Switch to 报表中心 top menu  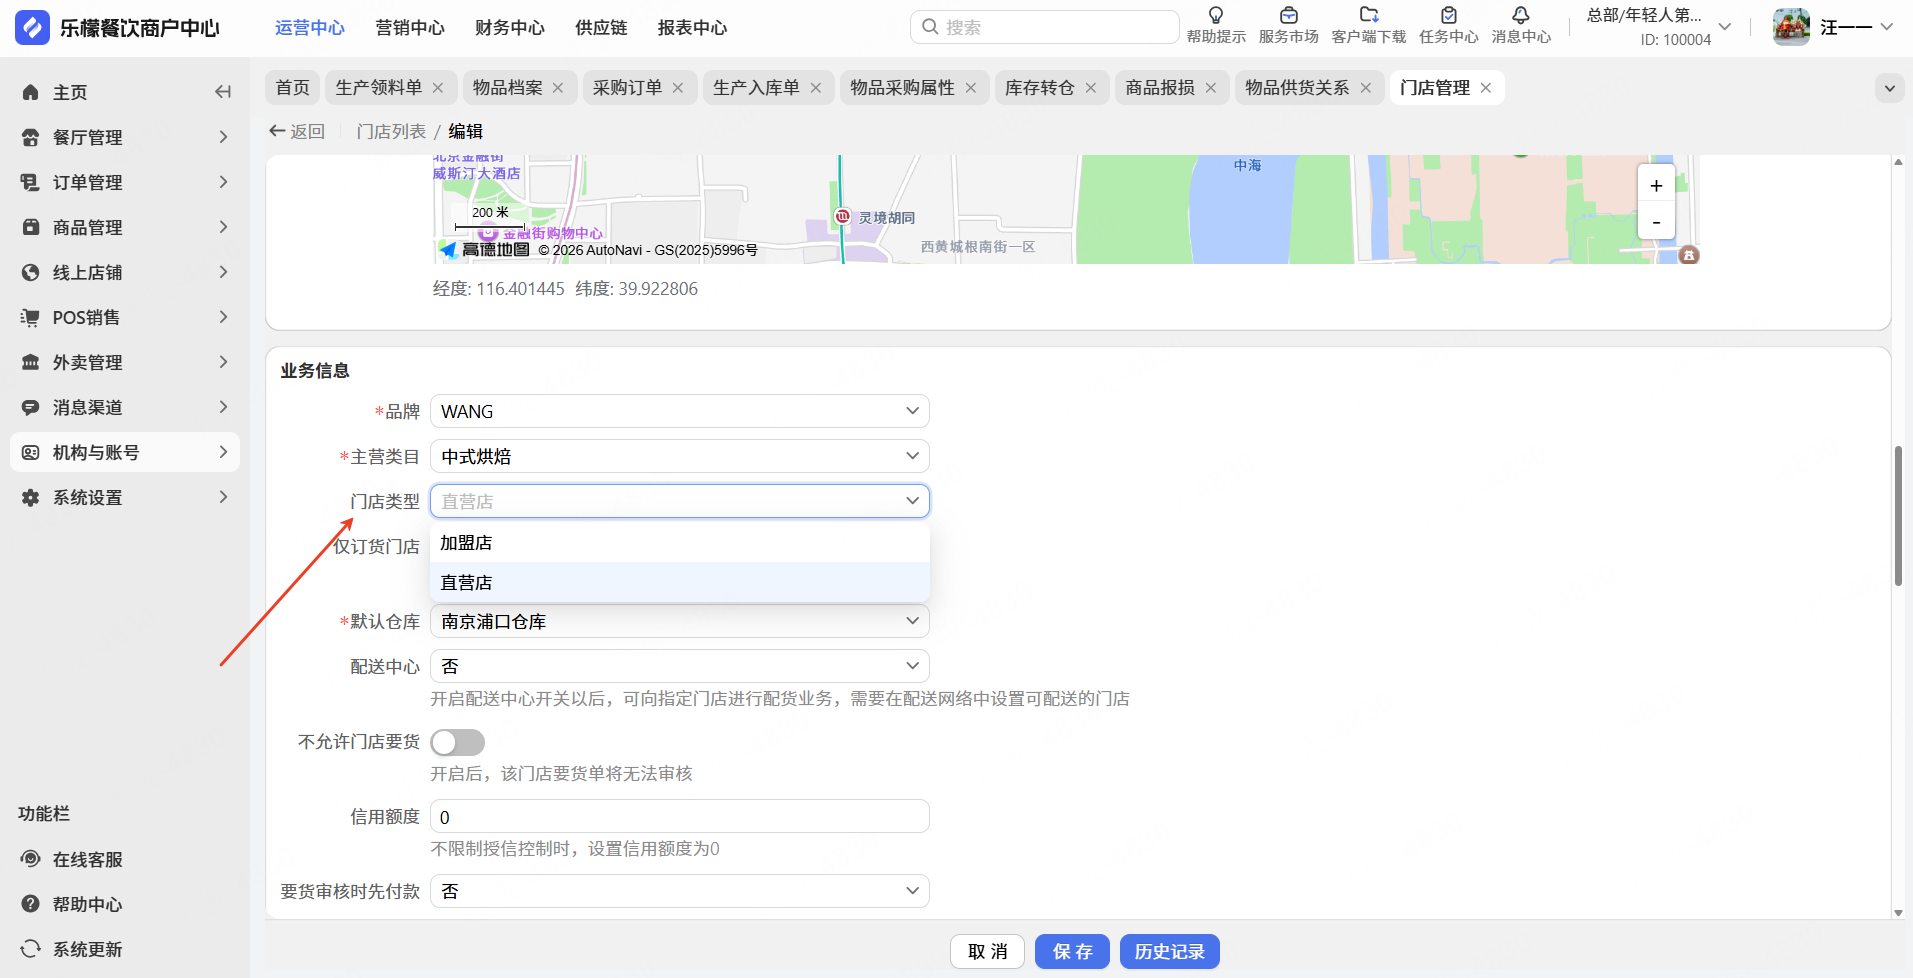[692, 28]
